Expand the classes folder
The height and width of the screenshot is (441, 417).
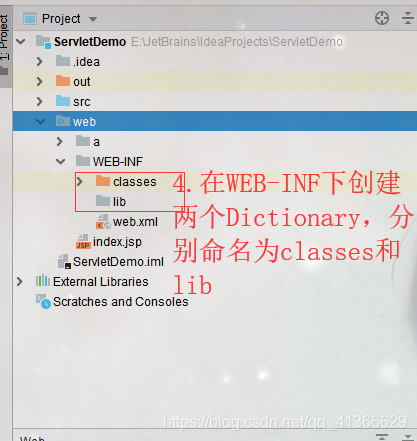click(80, 182)
